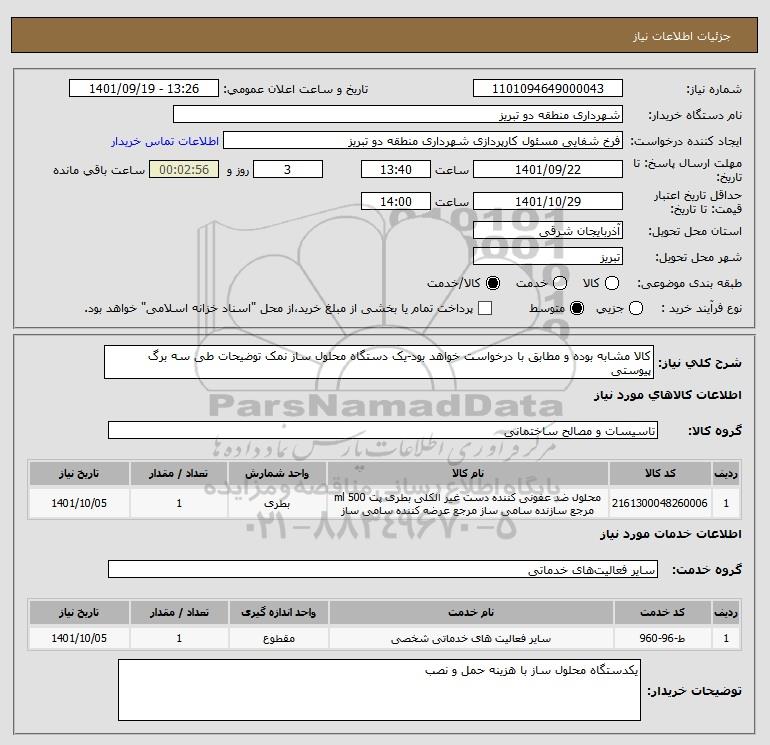Choose the جزیی purchase type radio
The height and width of the screenshot is (745, 770).
pyautogui.click(x=636, y=308)
